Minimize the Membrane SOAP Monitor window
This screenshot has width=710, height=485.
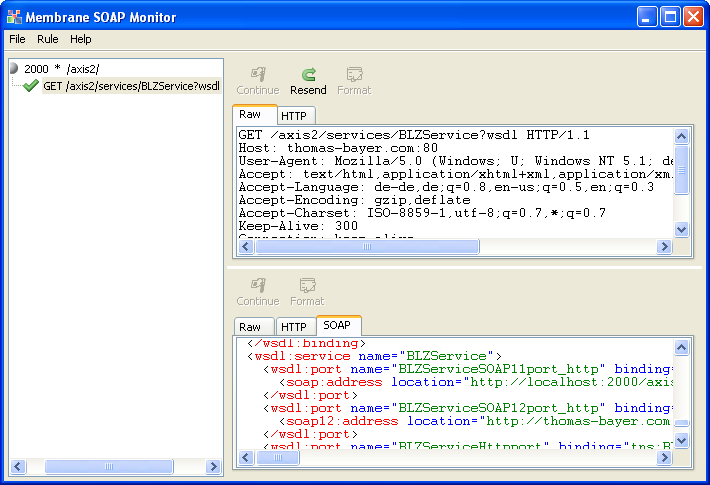(647, 17)
